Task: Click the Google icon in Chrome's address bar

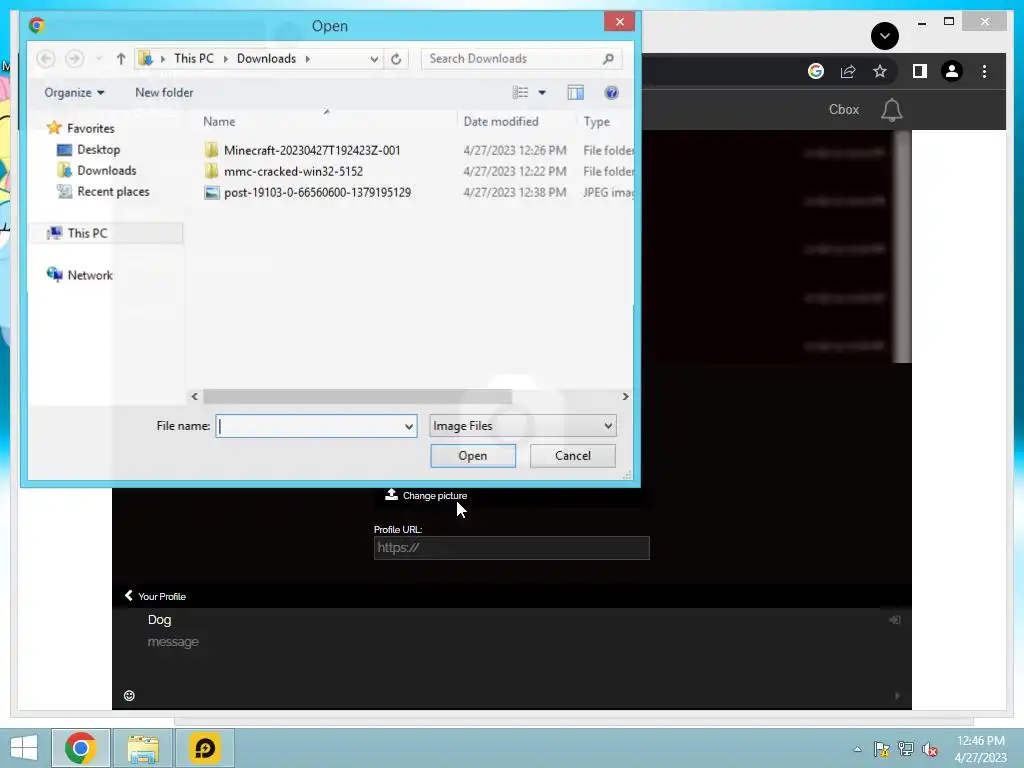Action: pyautogui.click(x=816, y=71)
